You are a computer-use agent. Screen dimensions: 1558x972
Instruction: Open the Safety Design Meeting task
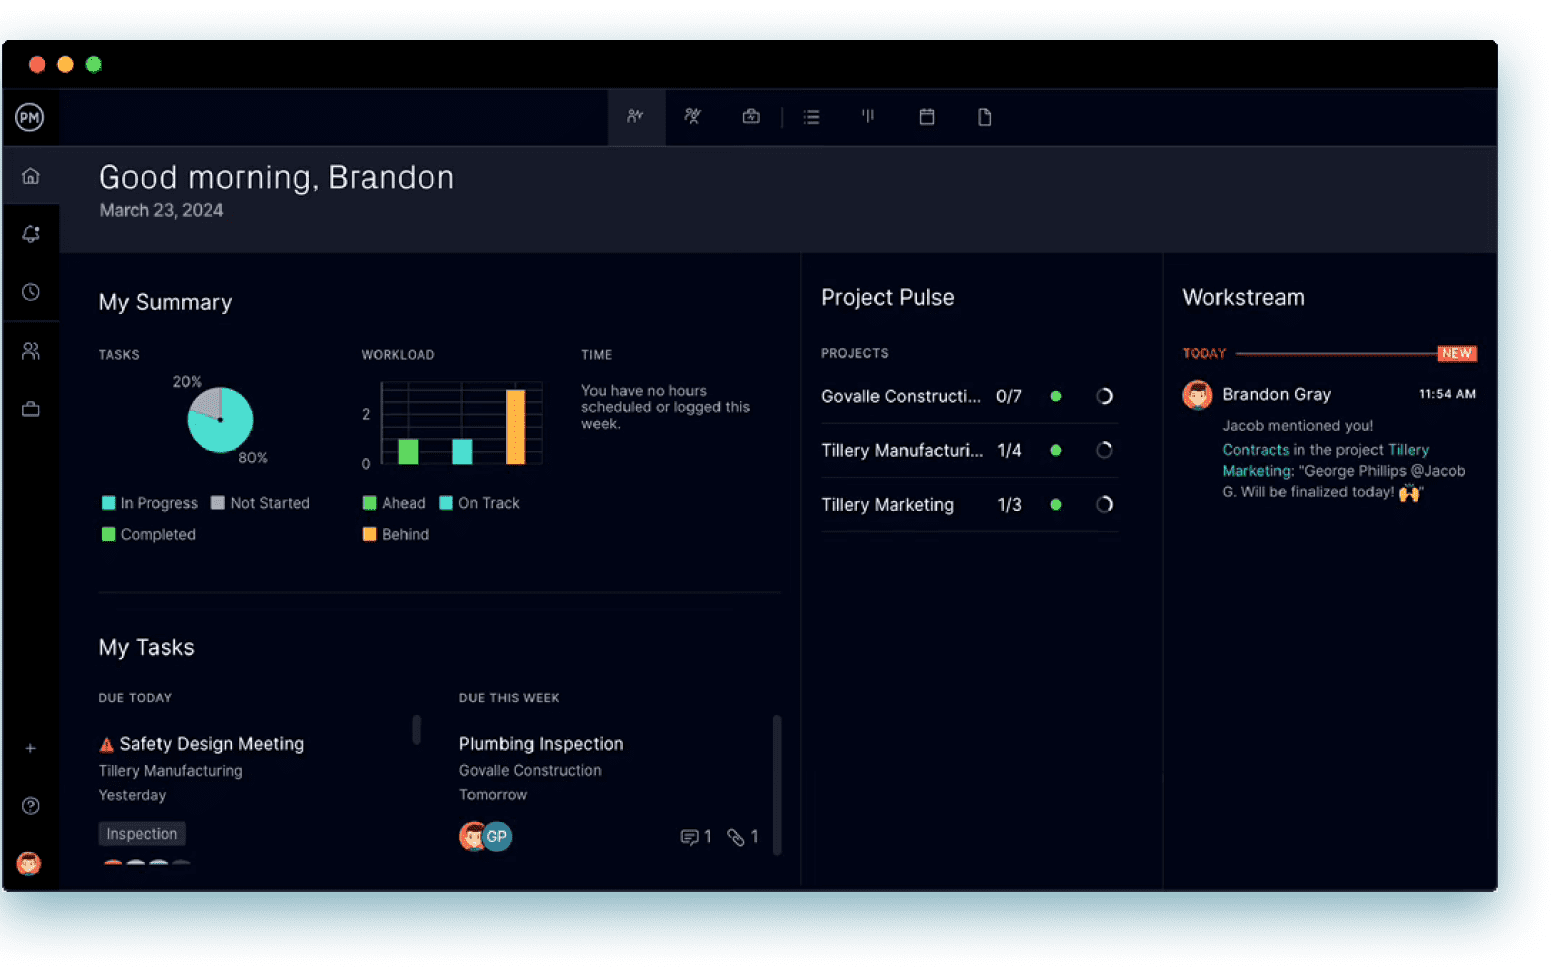[x=211, y=743]
